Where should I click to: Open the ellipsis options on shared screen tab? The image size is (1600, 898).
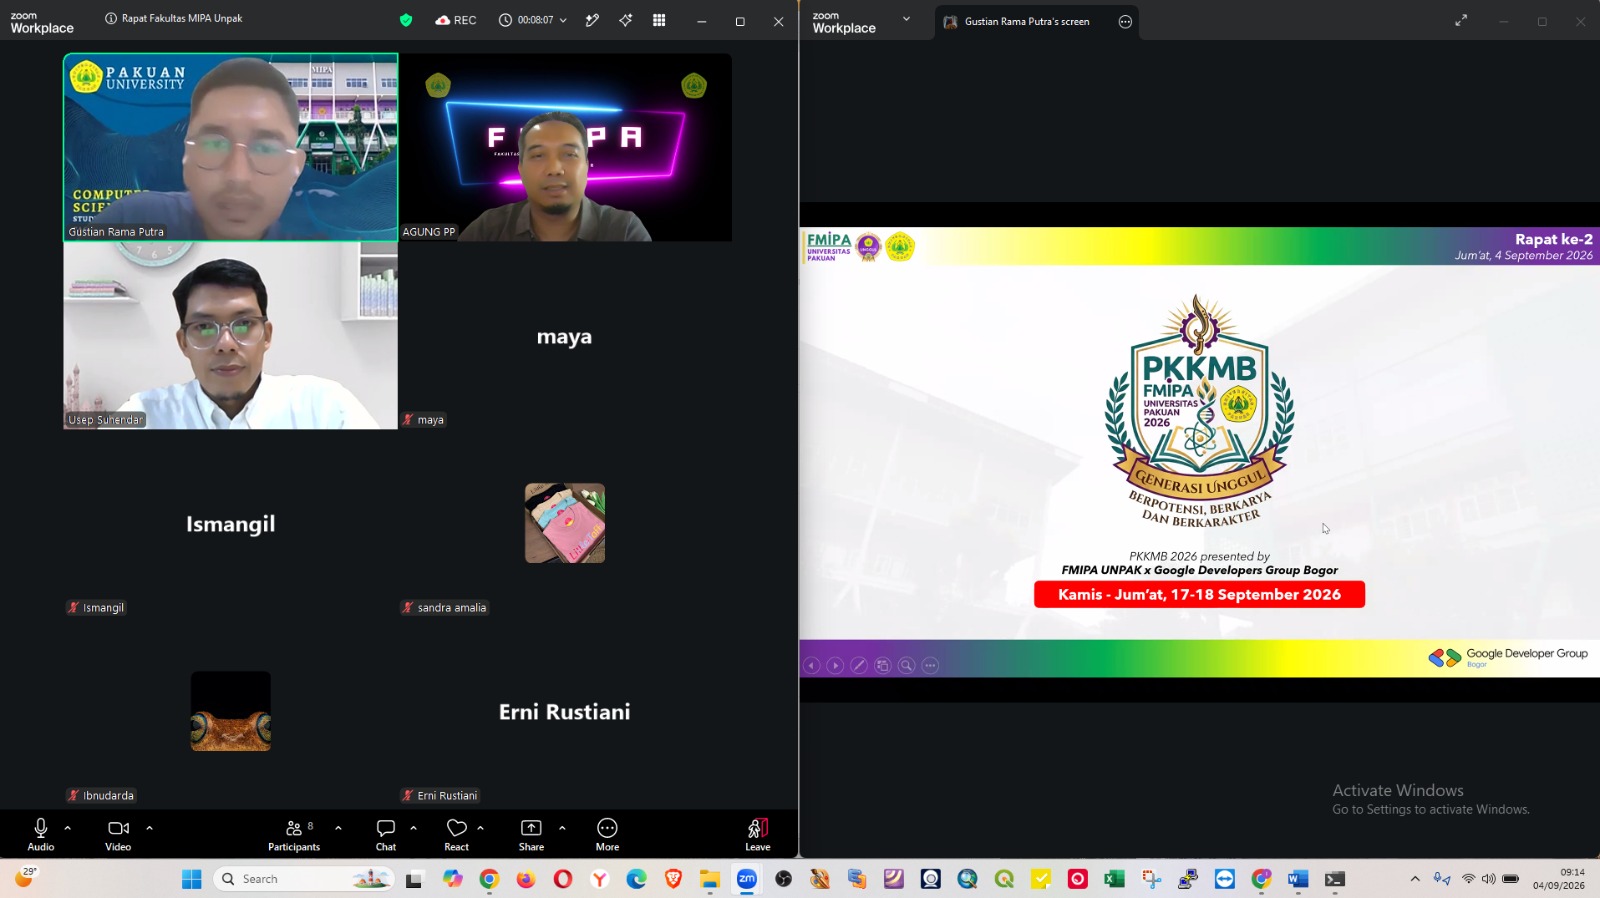[x=1125, y=22]
